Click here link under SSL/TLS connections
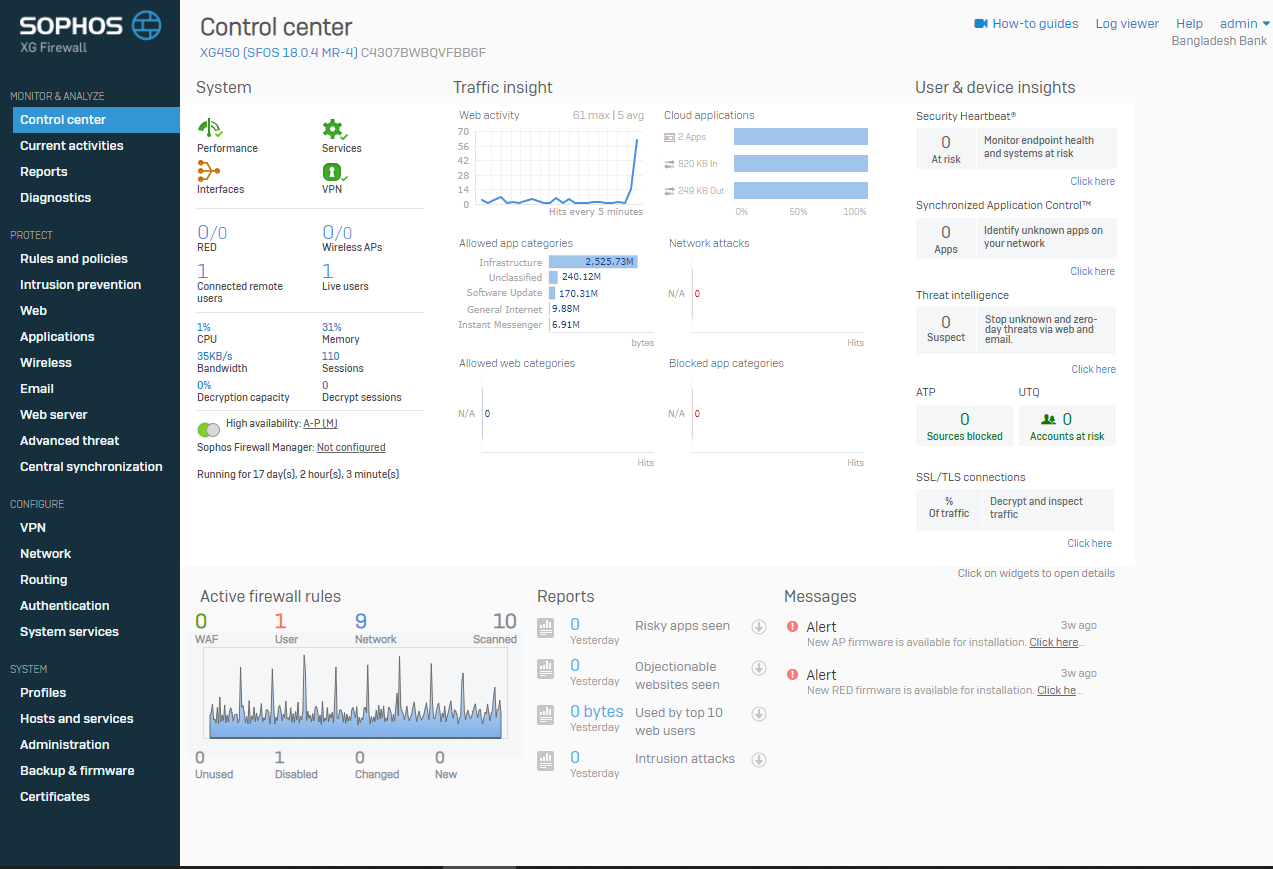 coord(1089,544)
